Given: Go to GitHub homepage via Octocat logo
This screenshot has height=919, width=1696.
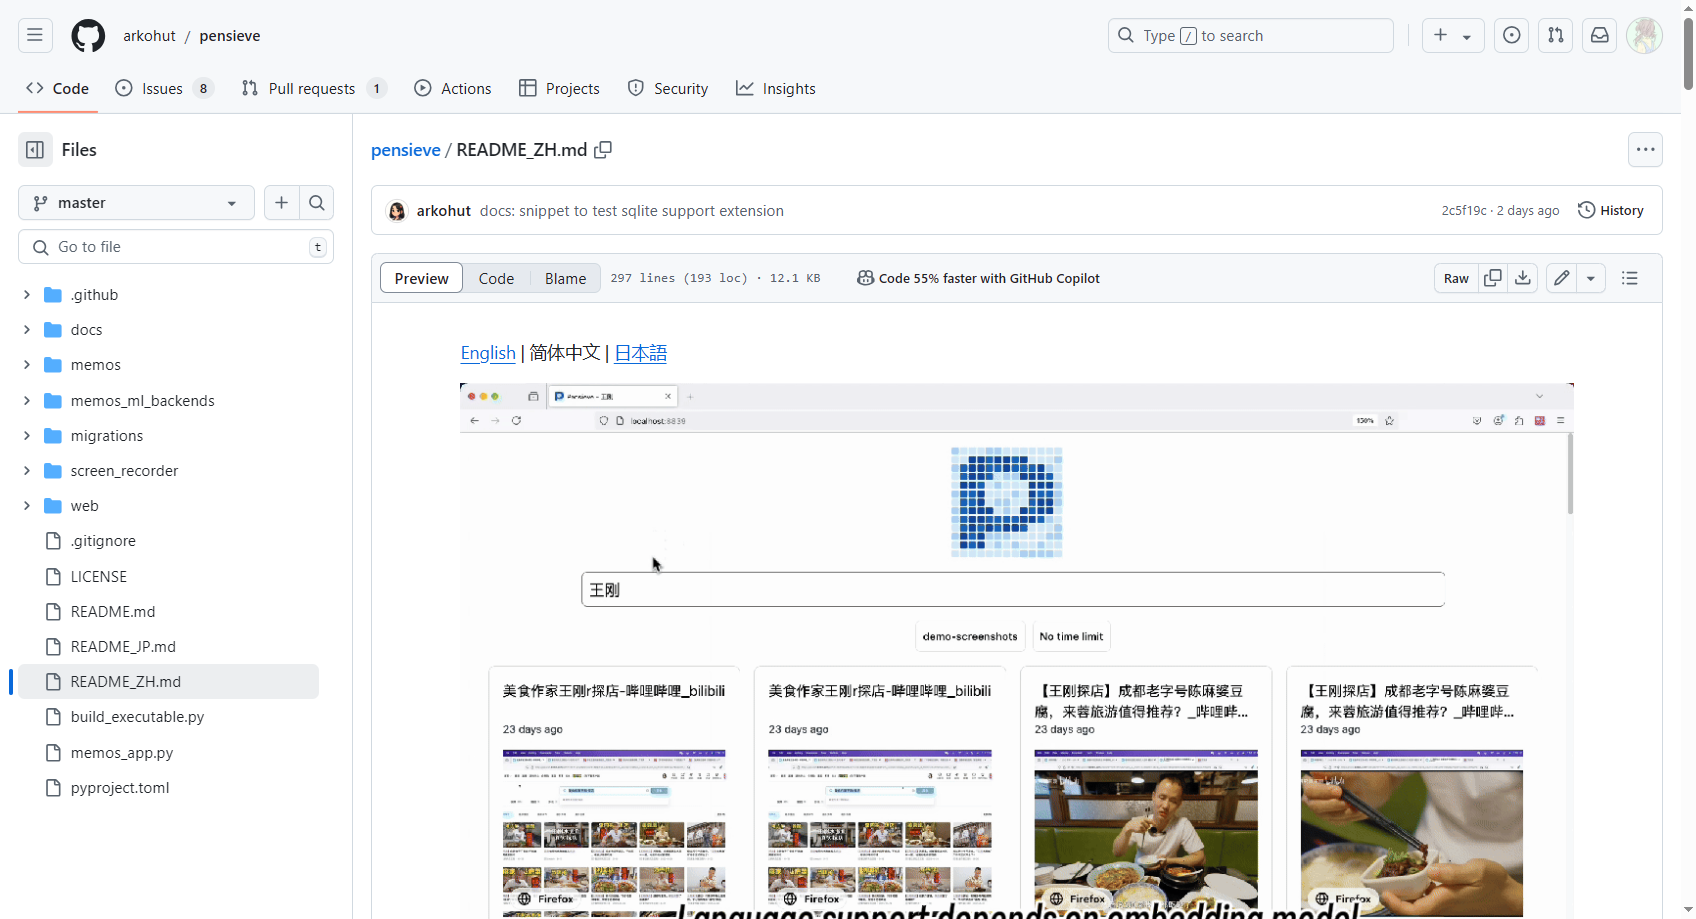Looking at the screenshot, I should pos(88,35).
